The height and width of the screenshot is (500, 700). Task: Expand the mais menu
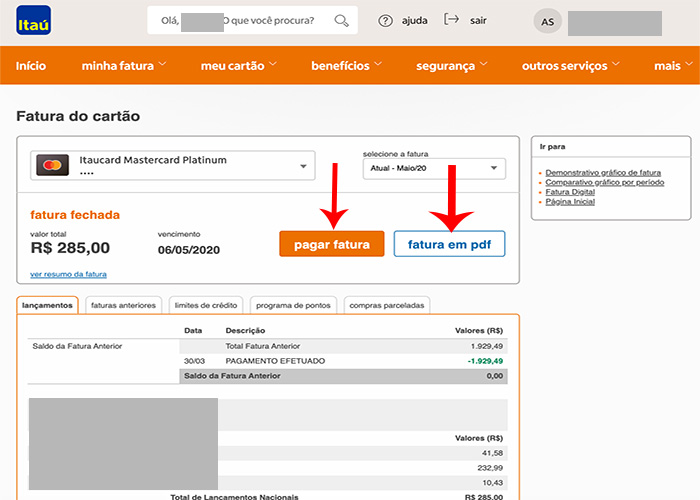click(673, 66)
